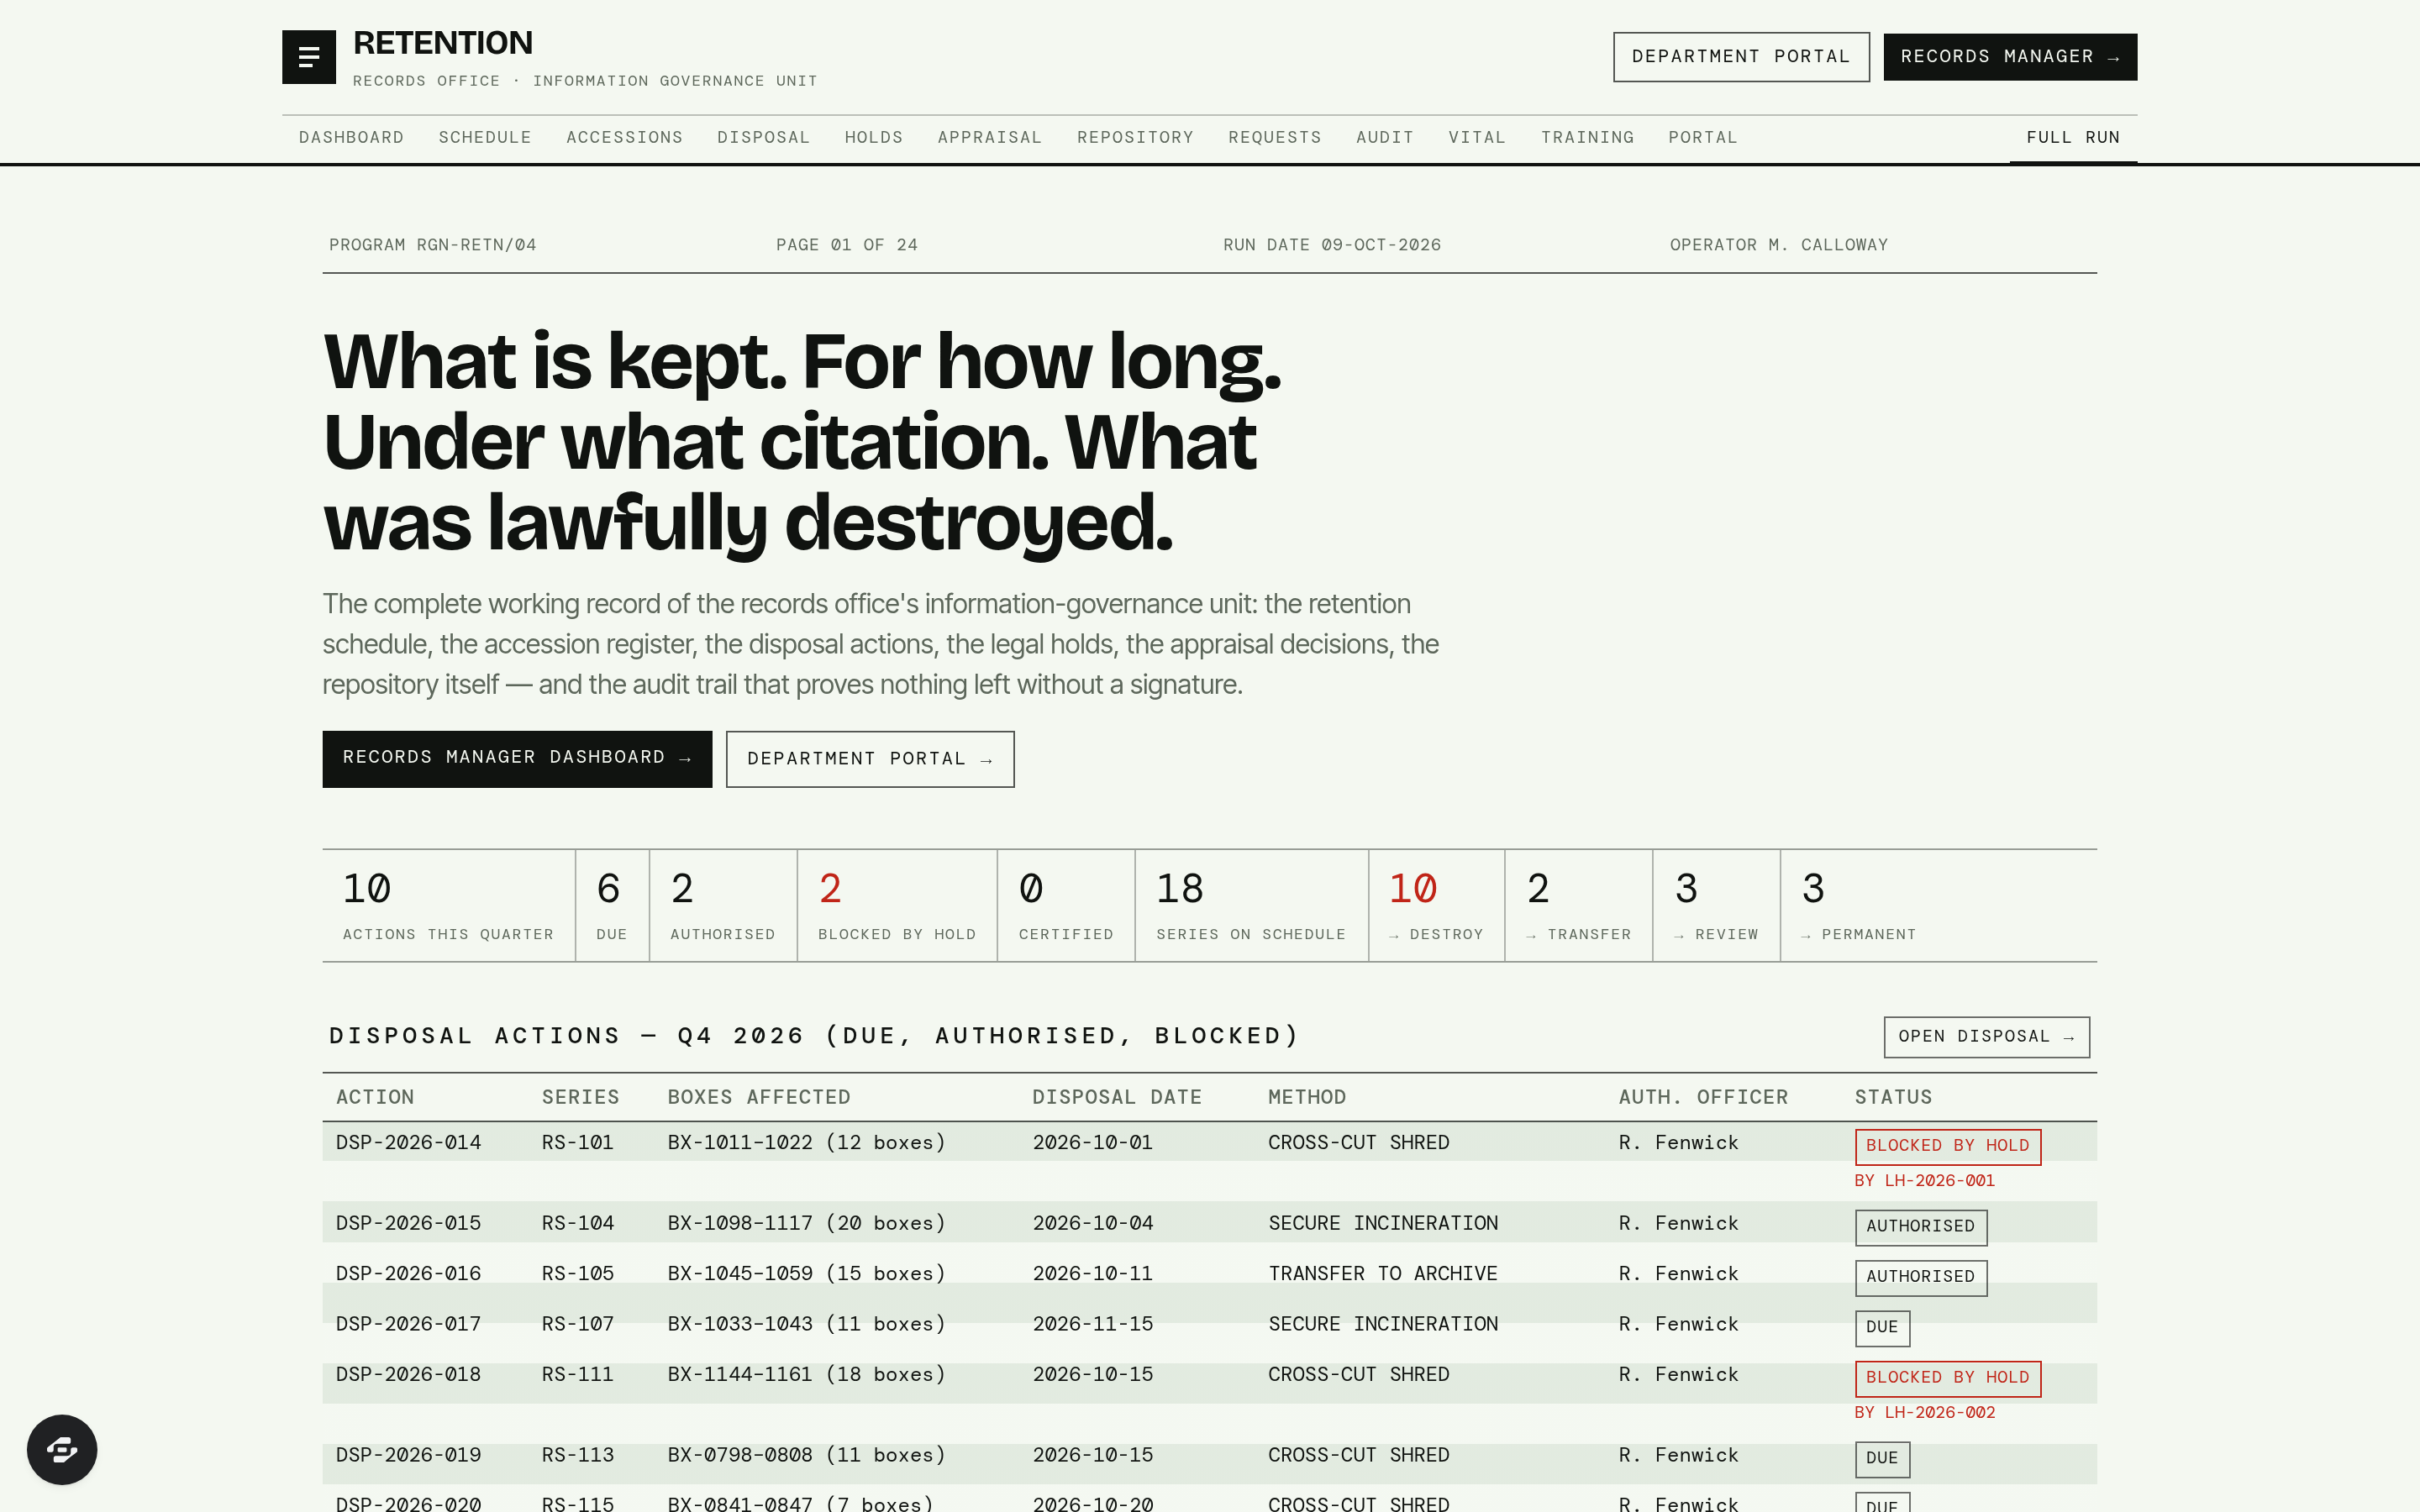
Task: Click Department Portal hero button with arrow
Action: click(x=870, y=759)
